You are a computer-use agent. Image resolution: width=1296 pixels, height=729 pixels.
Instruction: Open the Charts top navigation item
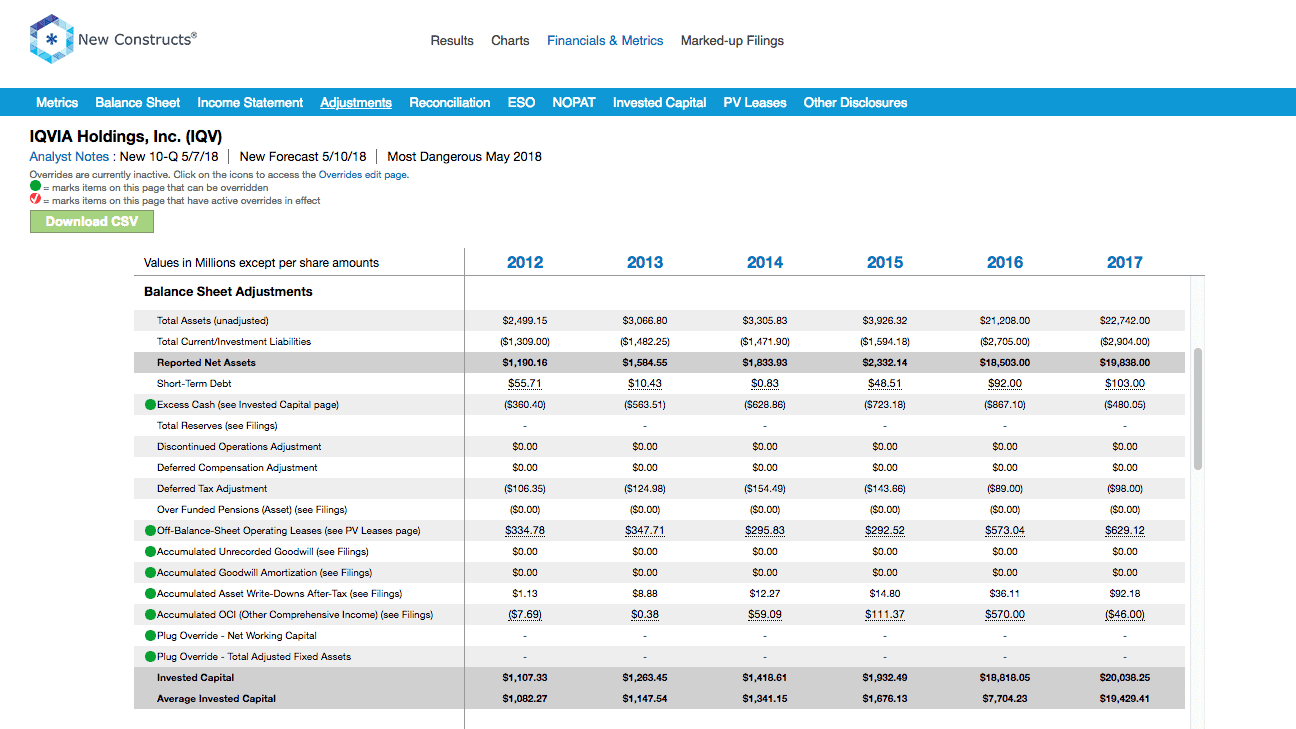point(510,41)
